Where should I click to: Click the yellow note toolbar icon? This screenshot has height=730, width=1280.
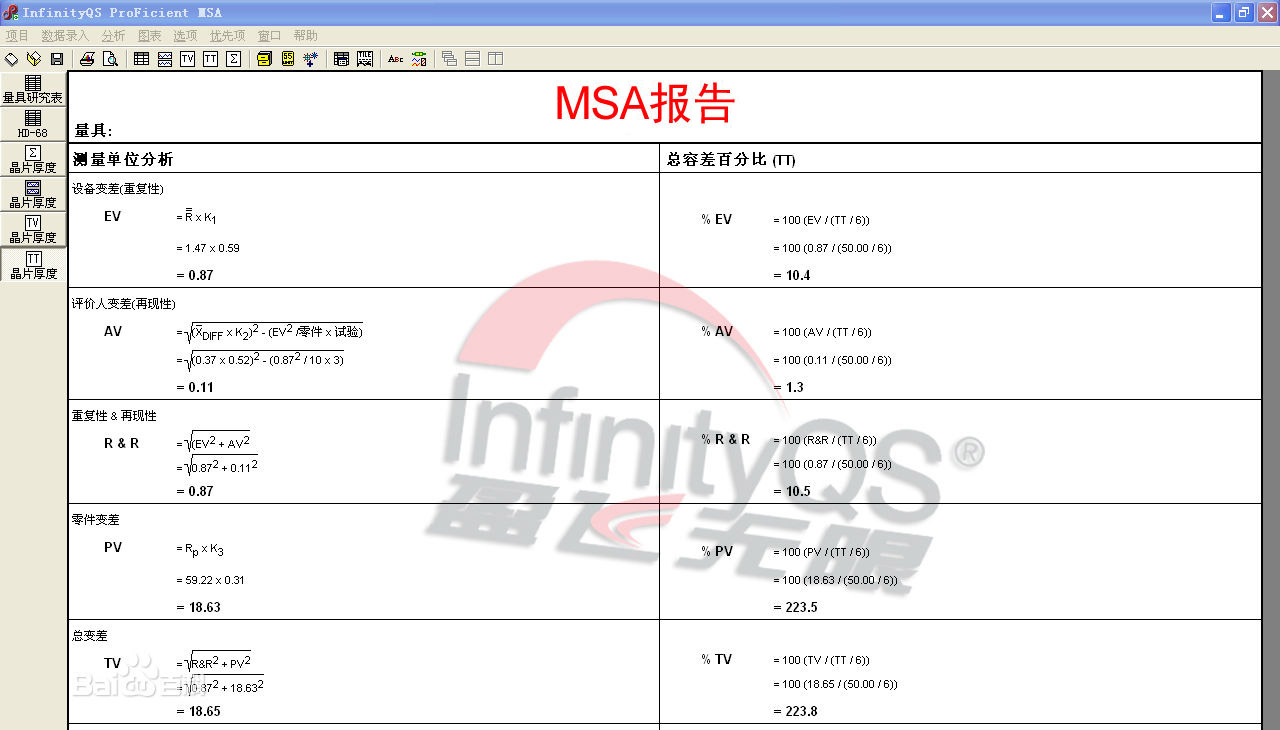(264, 59)
